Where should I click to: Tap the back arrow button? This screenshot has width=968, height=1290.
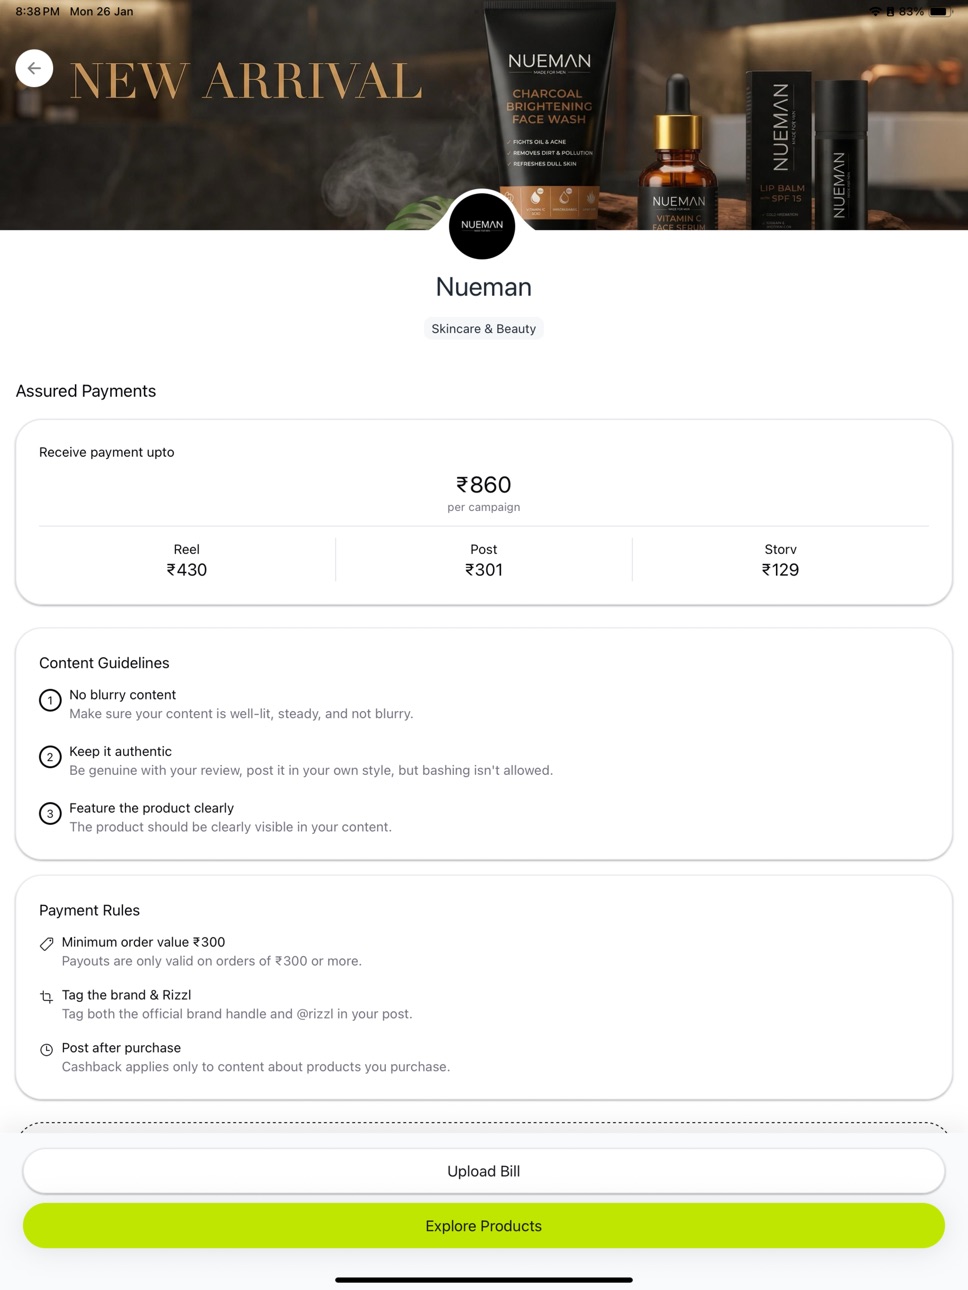coord(34,68)
